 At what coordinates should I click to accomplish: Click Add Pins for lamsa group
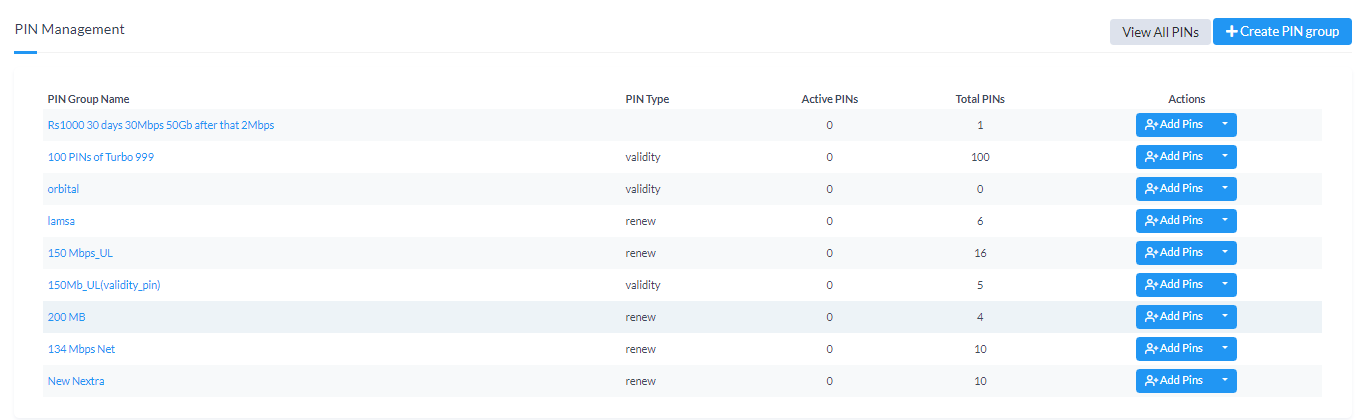1174,221
